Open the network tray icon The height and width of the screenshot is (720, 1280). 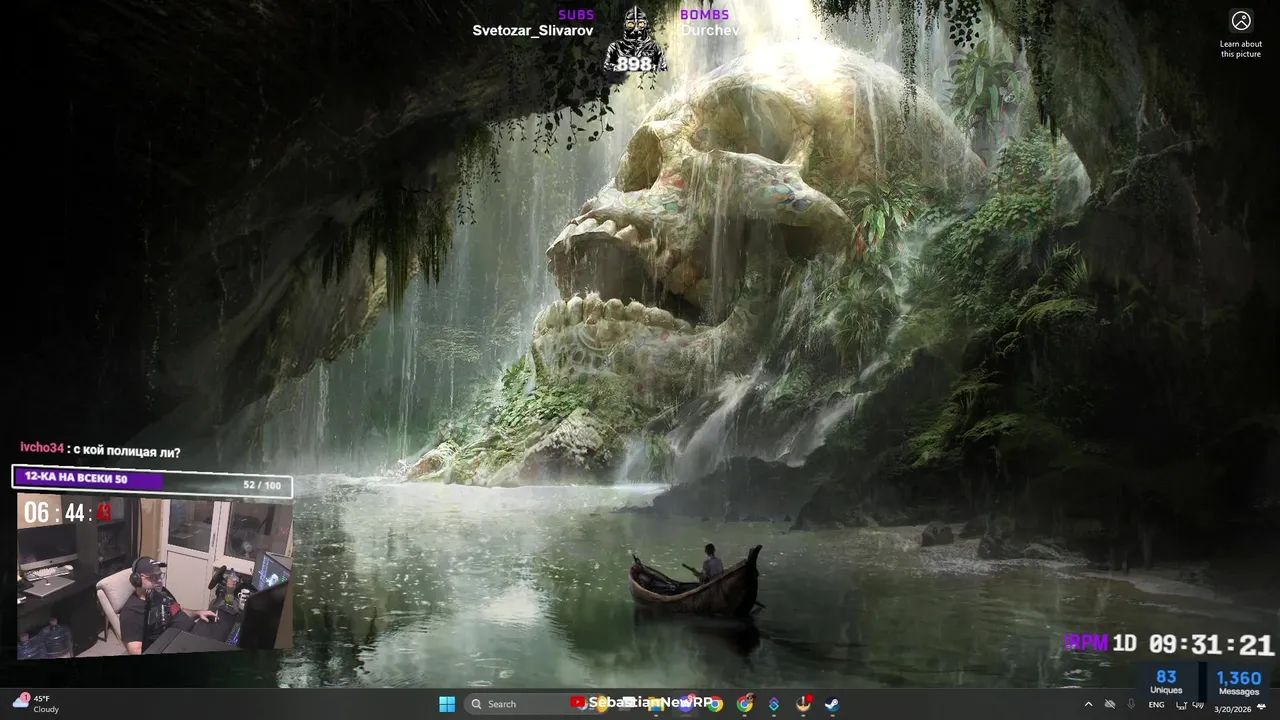[1181, 705]
